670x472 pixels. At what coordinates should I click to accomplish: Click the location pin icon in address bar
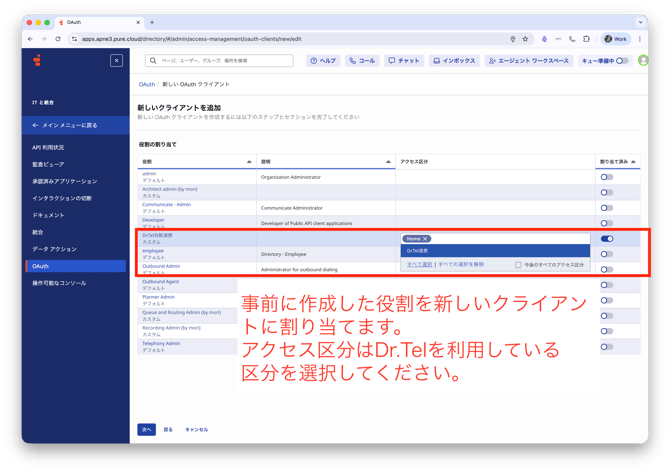pos(512,39)
